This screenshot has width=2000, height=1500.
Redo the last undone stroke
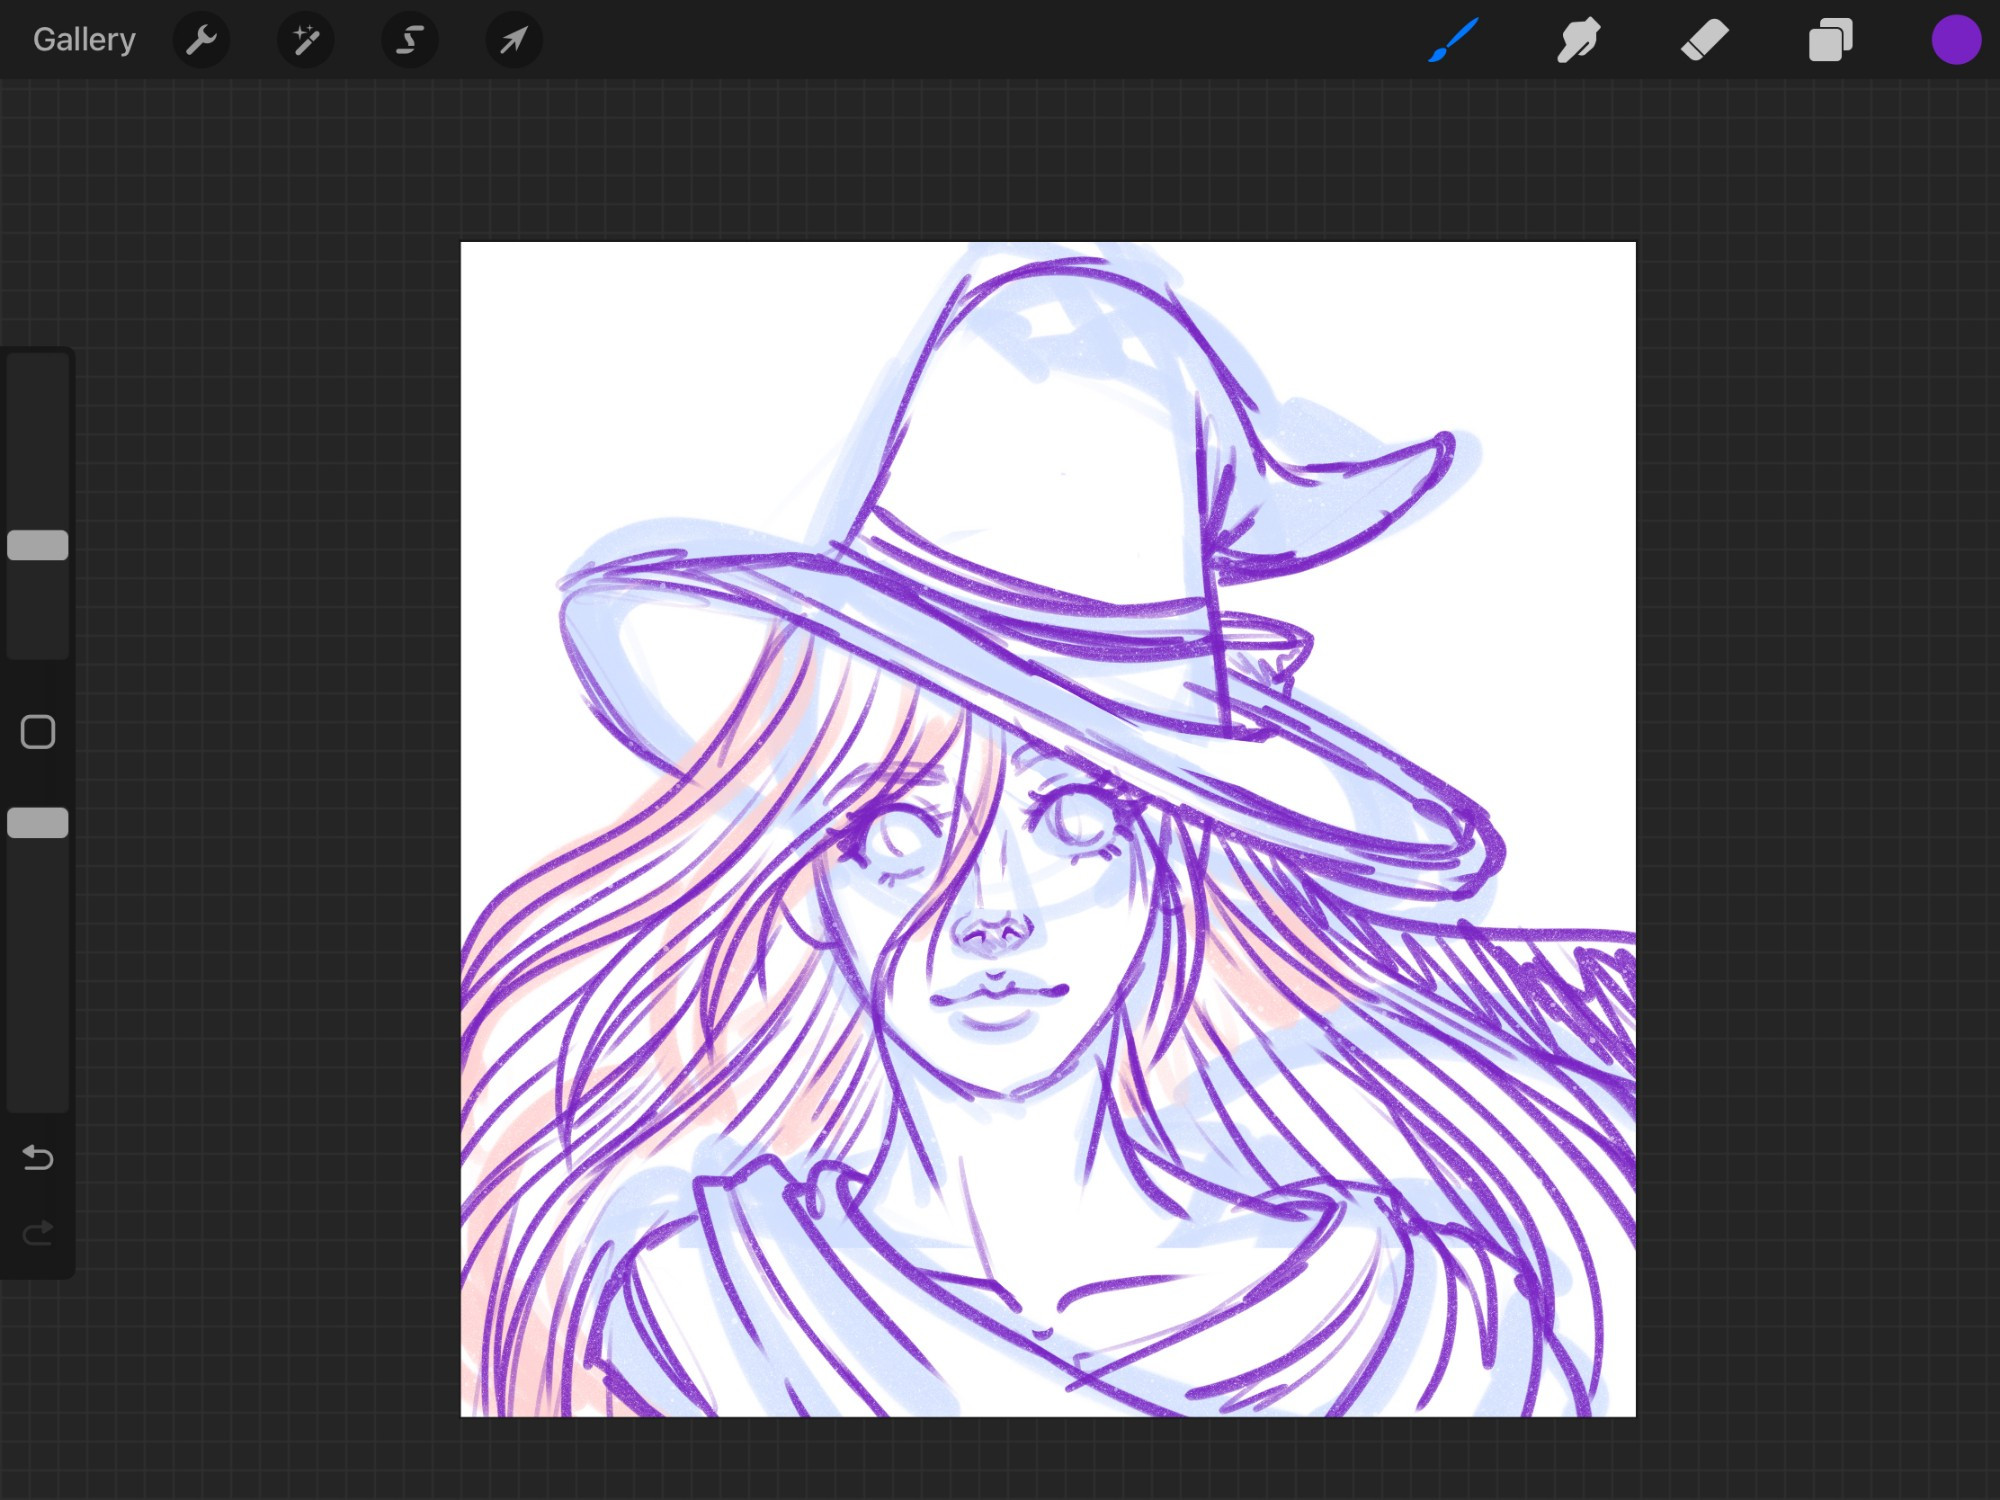38,1233
